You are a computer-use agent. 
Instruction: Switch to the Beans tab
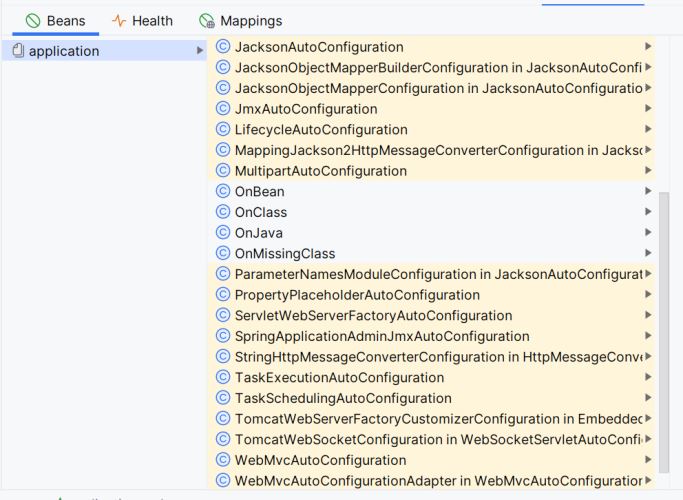point(55,21)
